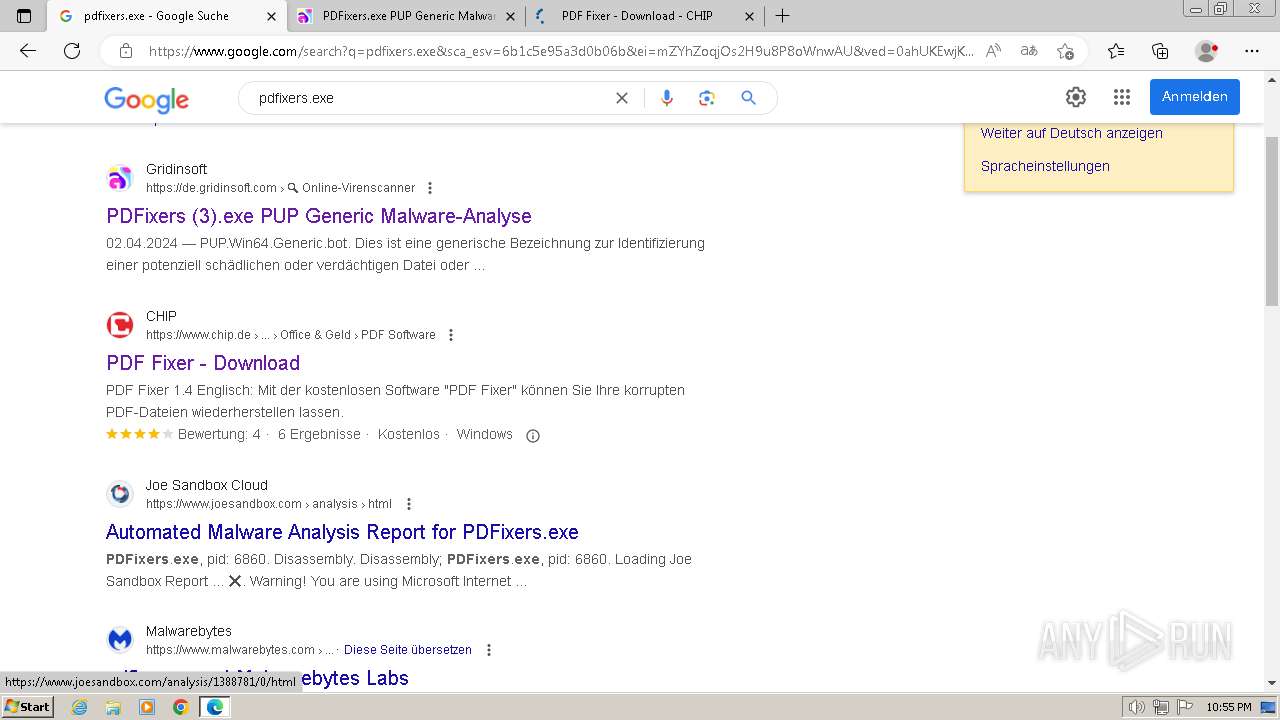This screenshot has height=720, width=1280.
Task: Click the Anmelden sign-in button
Action: point(1195,97)
